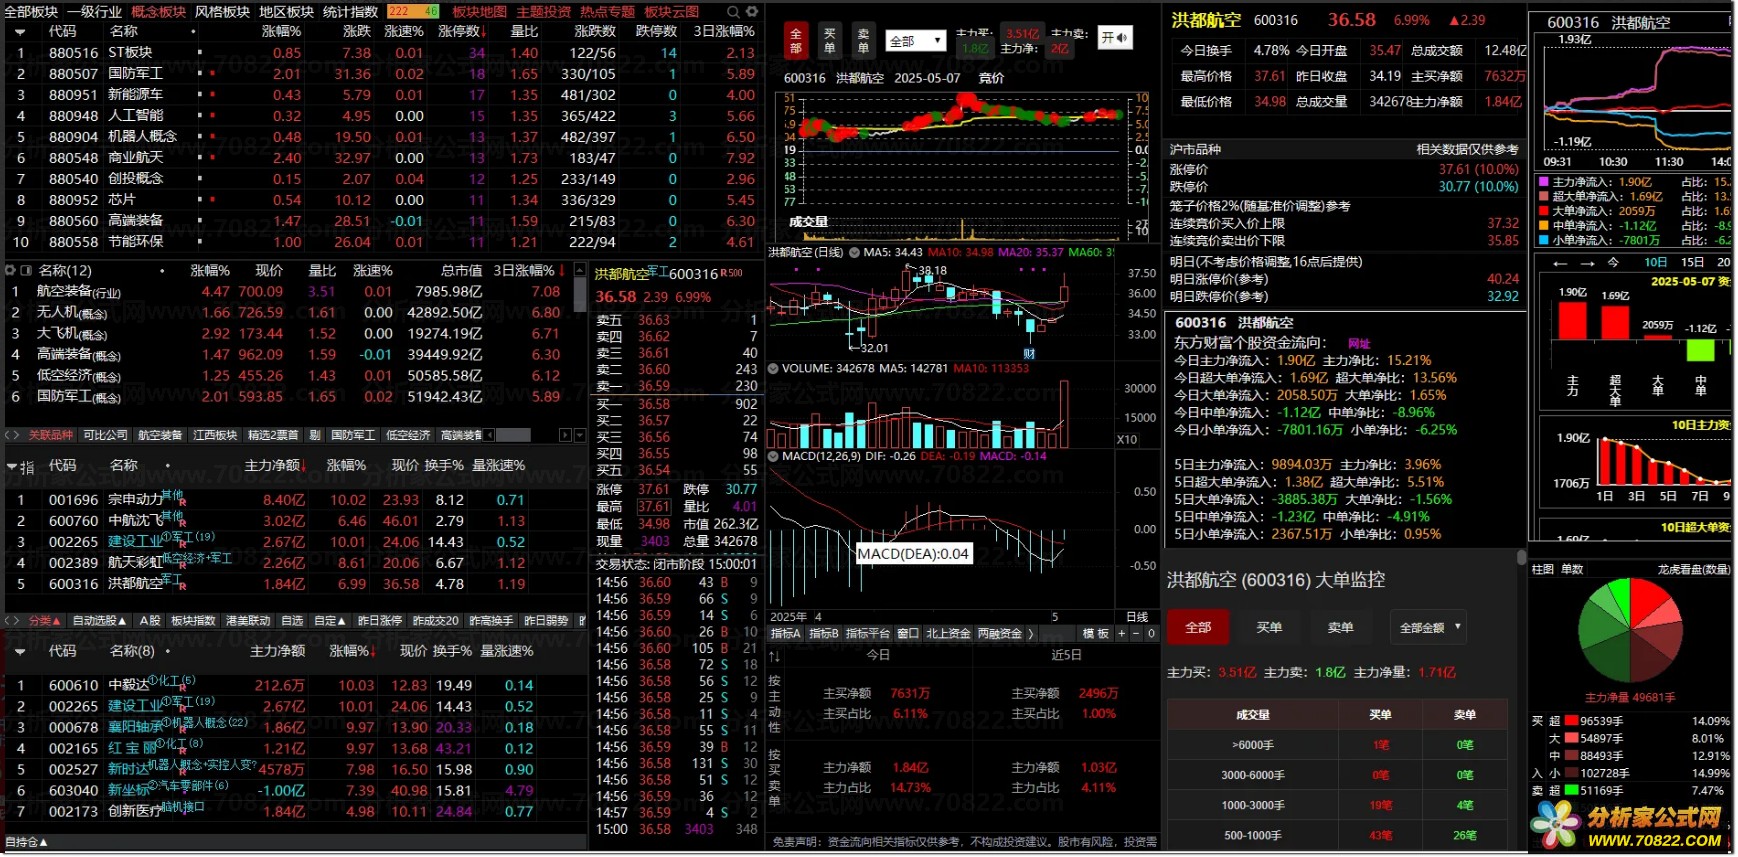
Task: Switch to 风格板块 tab
Action: click(x=222, y=12)
